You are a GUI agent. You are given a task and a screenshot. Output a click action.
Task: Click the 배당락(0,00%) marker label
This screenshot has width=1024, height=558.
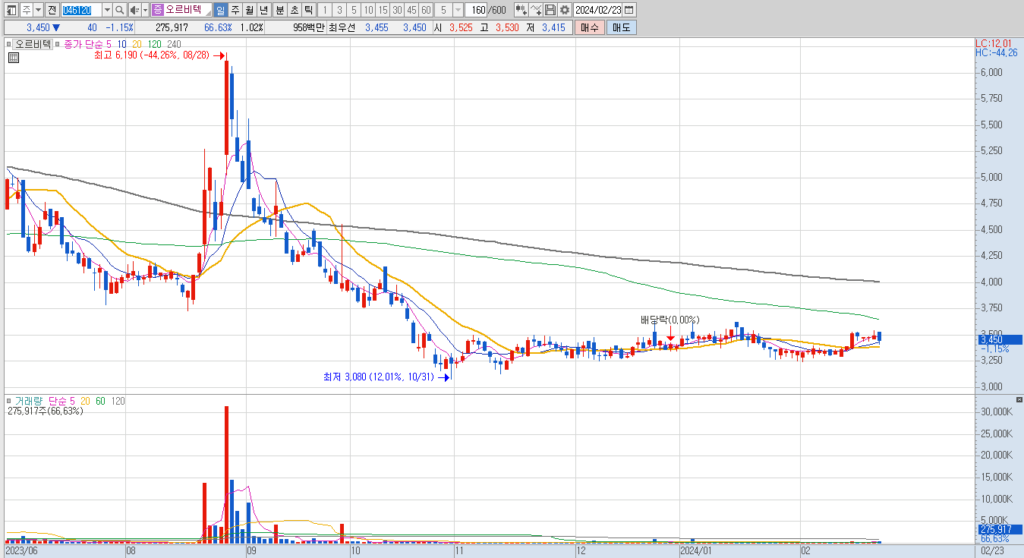click(x=669, y=320)
